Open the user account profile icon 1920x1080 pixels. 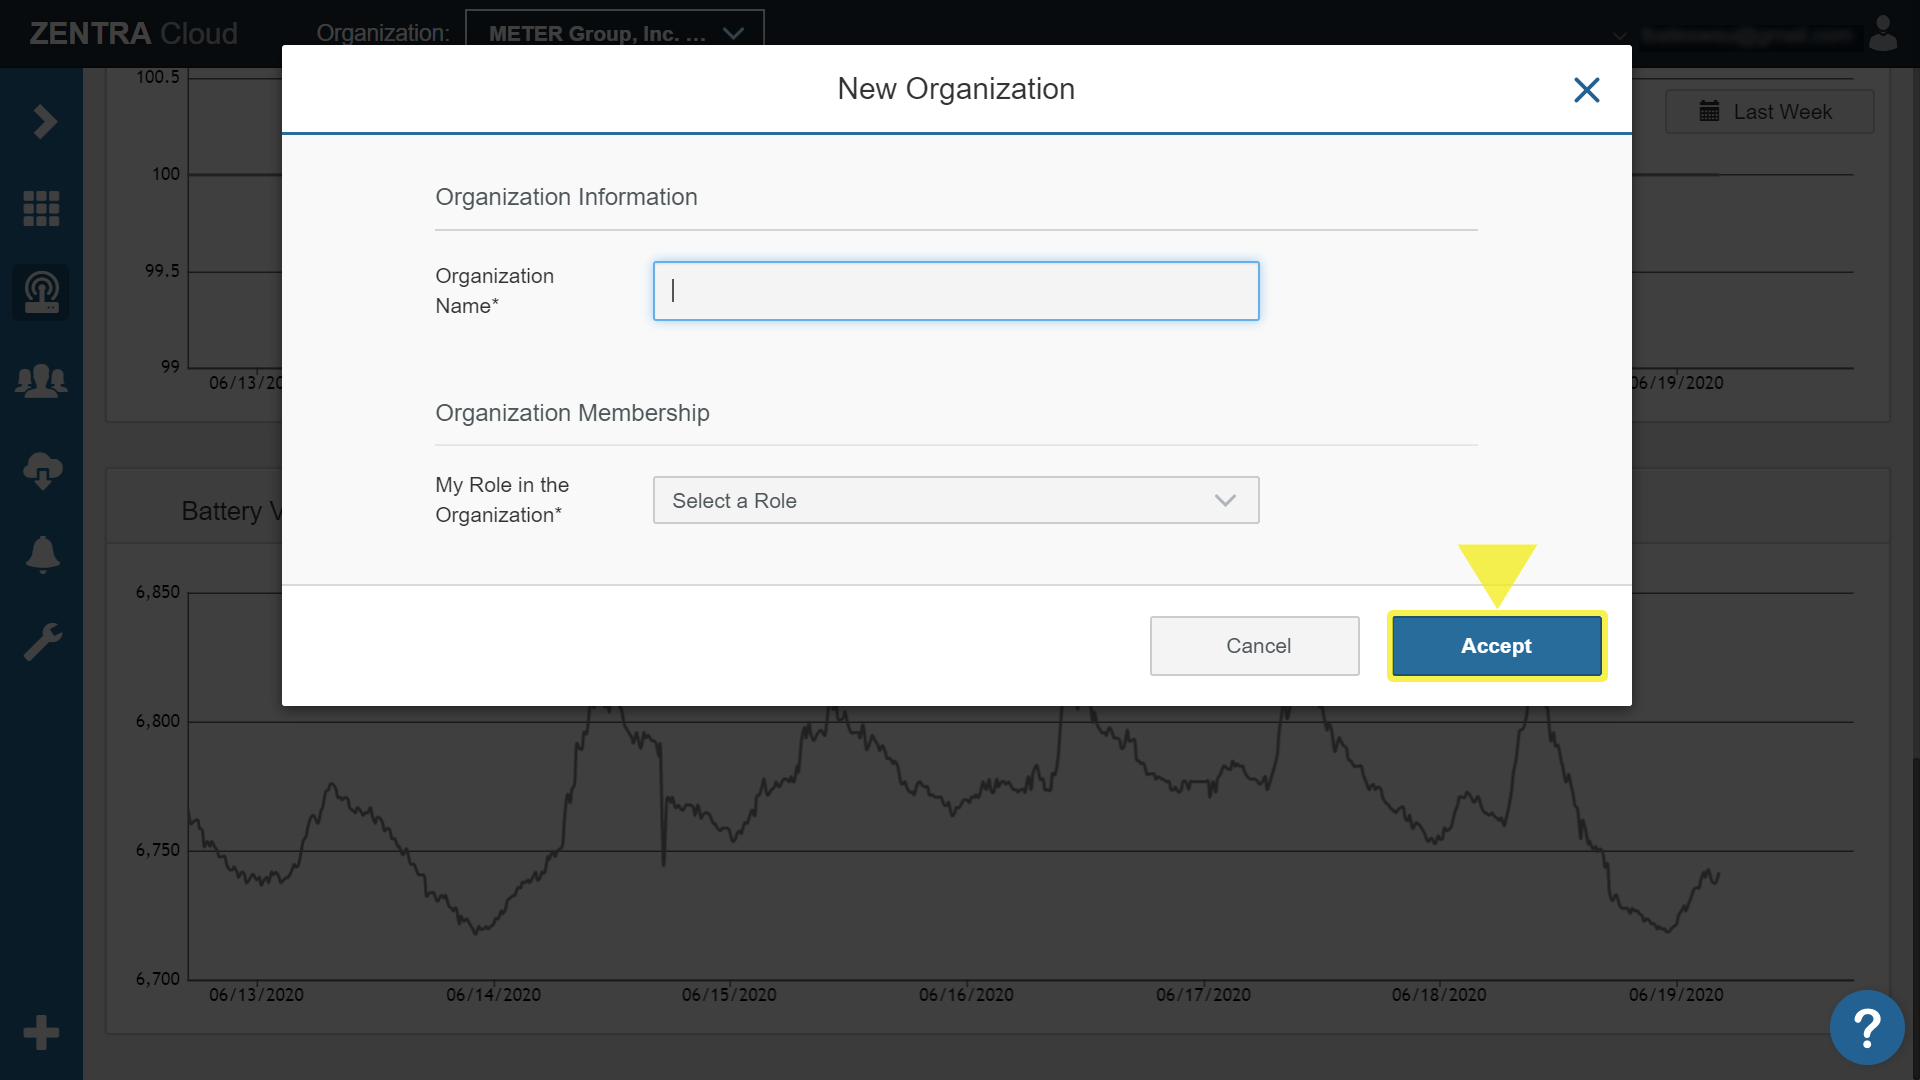(x=1884, y=33)
